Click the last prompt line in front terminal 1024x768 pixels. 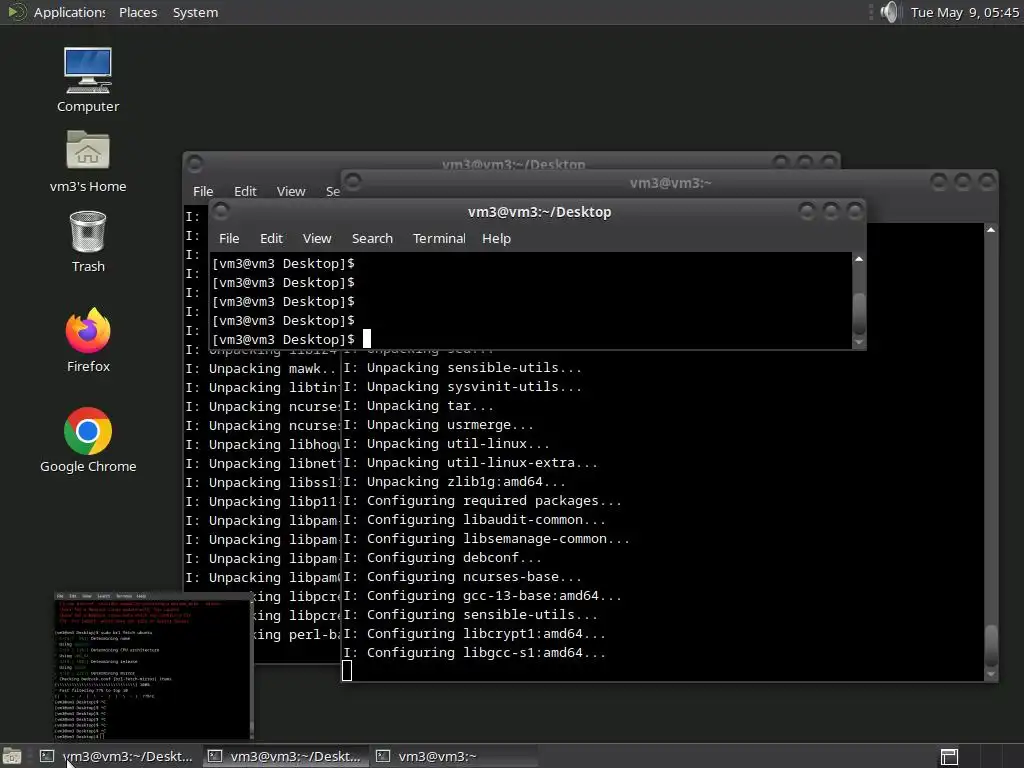(x=283, y=340)
